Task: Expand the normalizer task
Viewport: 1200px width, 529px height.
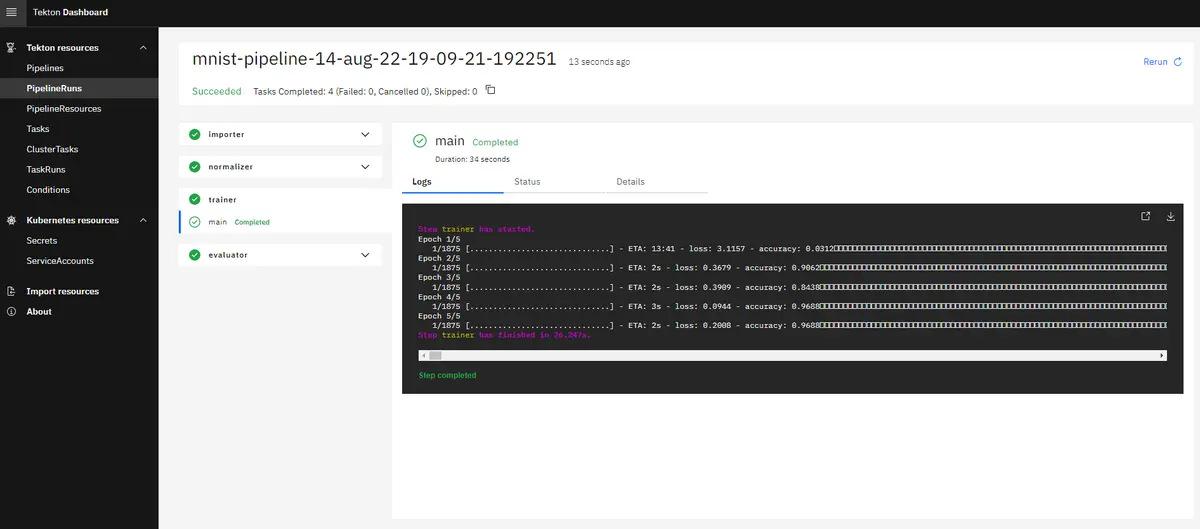Action: tap(366, 166)
